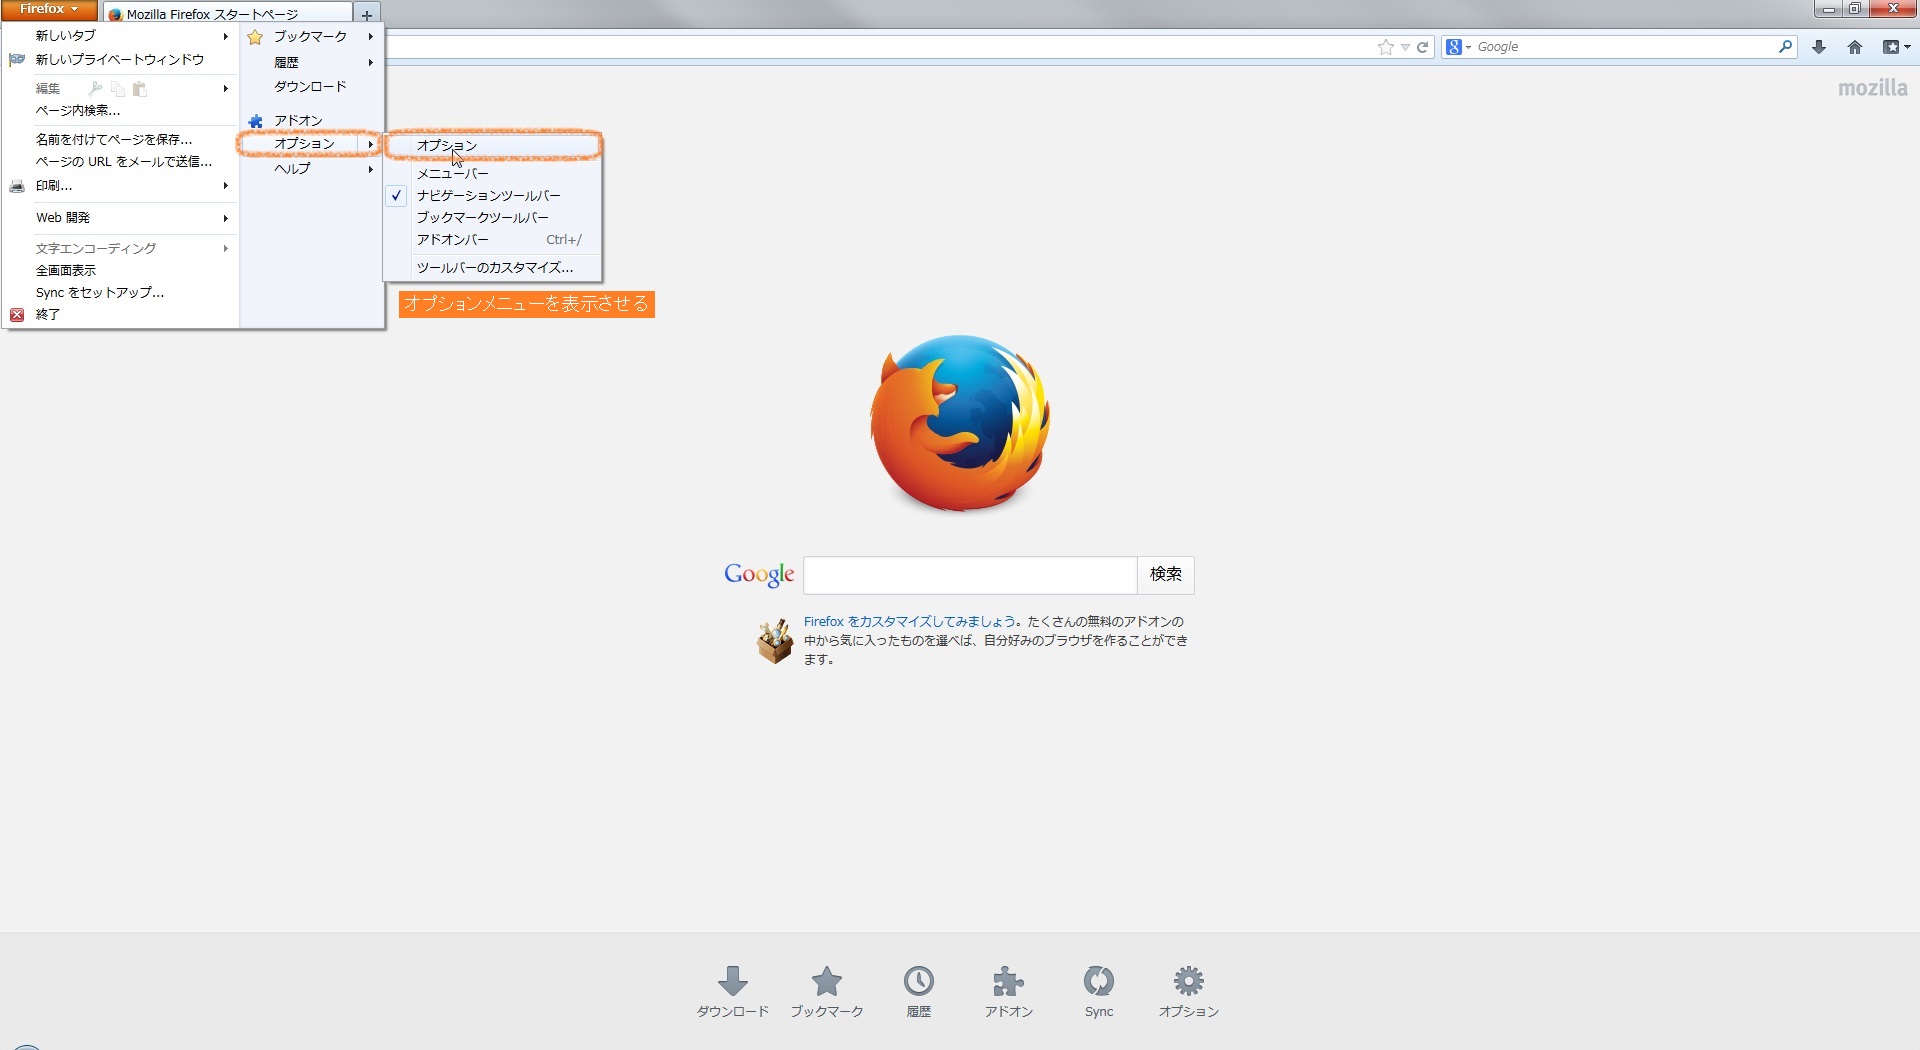Go to home page with house icon
This screenshot has width=1920, height=1050.
click(x=1855, y=47)
